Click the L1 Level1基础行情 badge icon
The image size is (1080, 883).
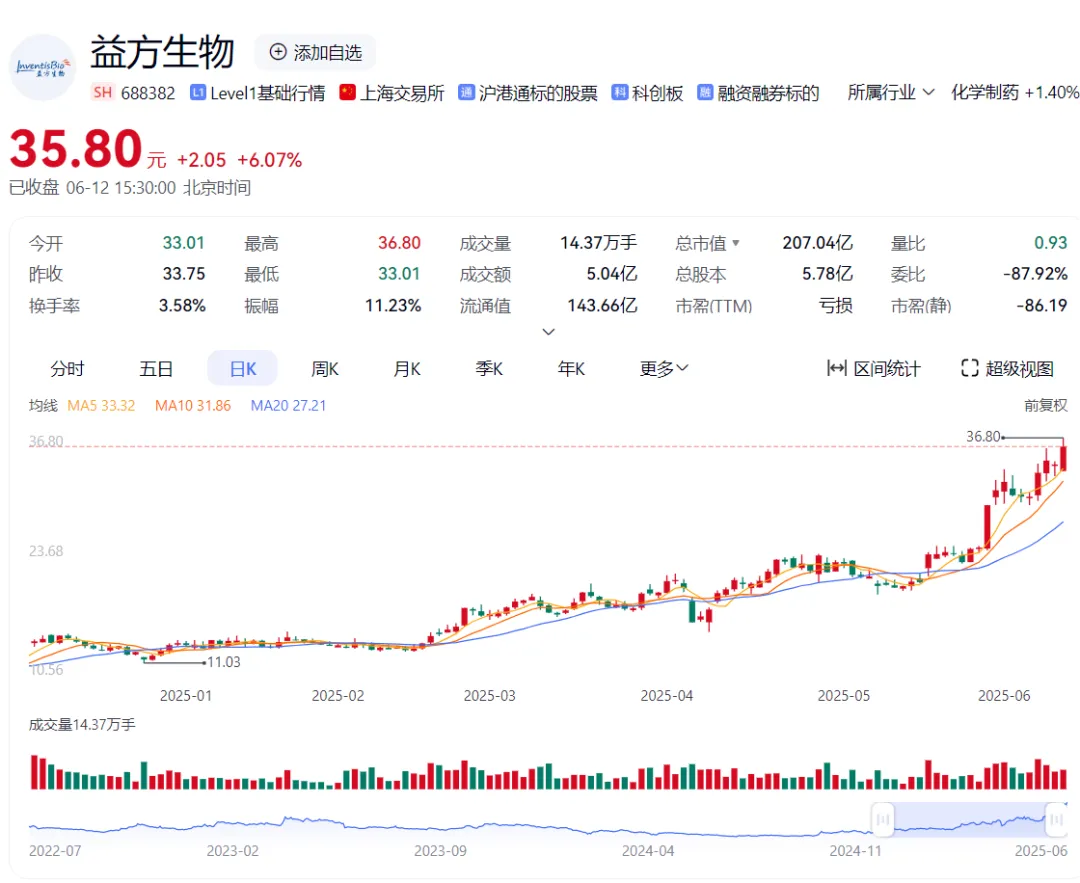(198, 93)
